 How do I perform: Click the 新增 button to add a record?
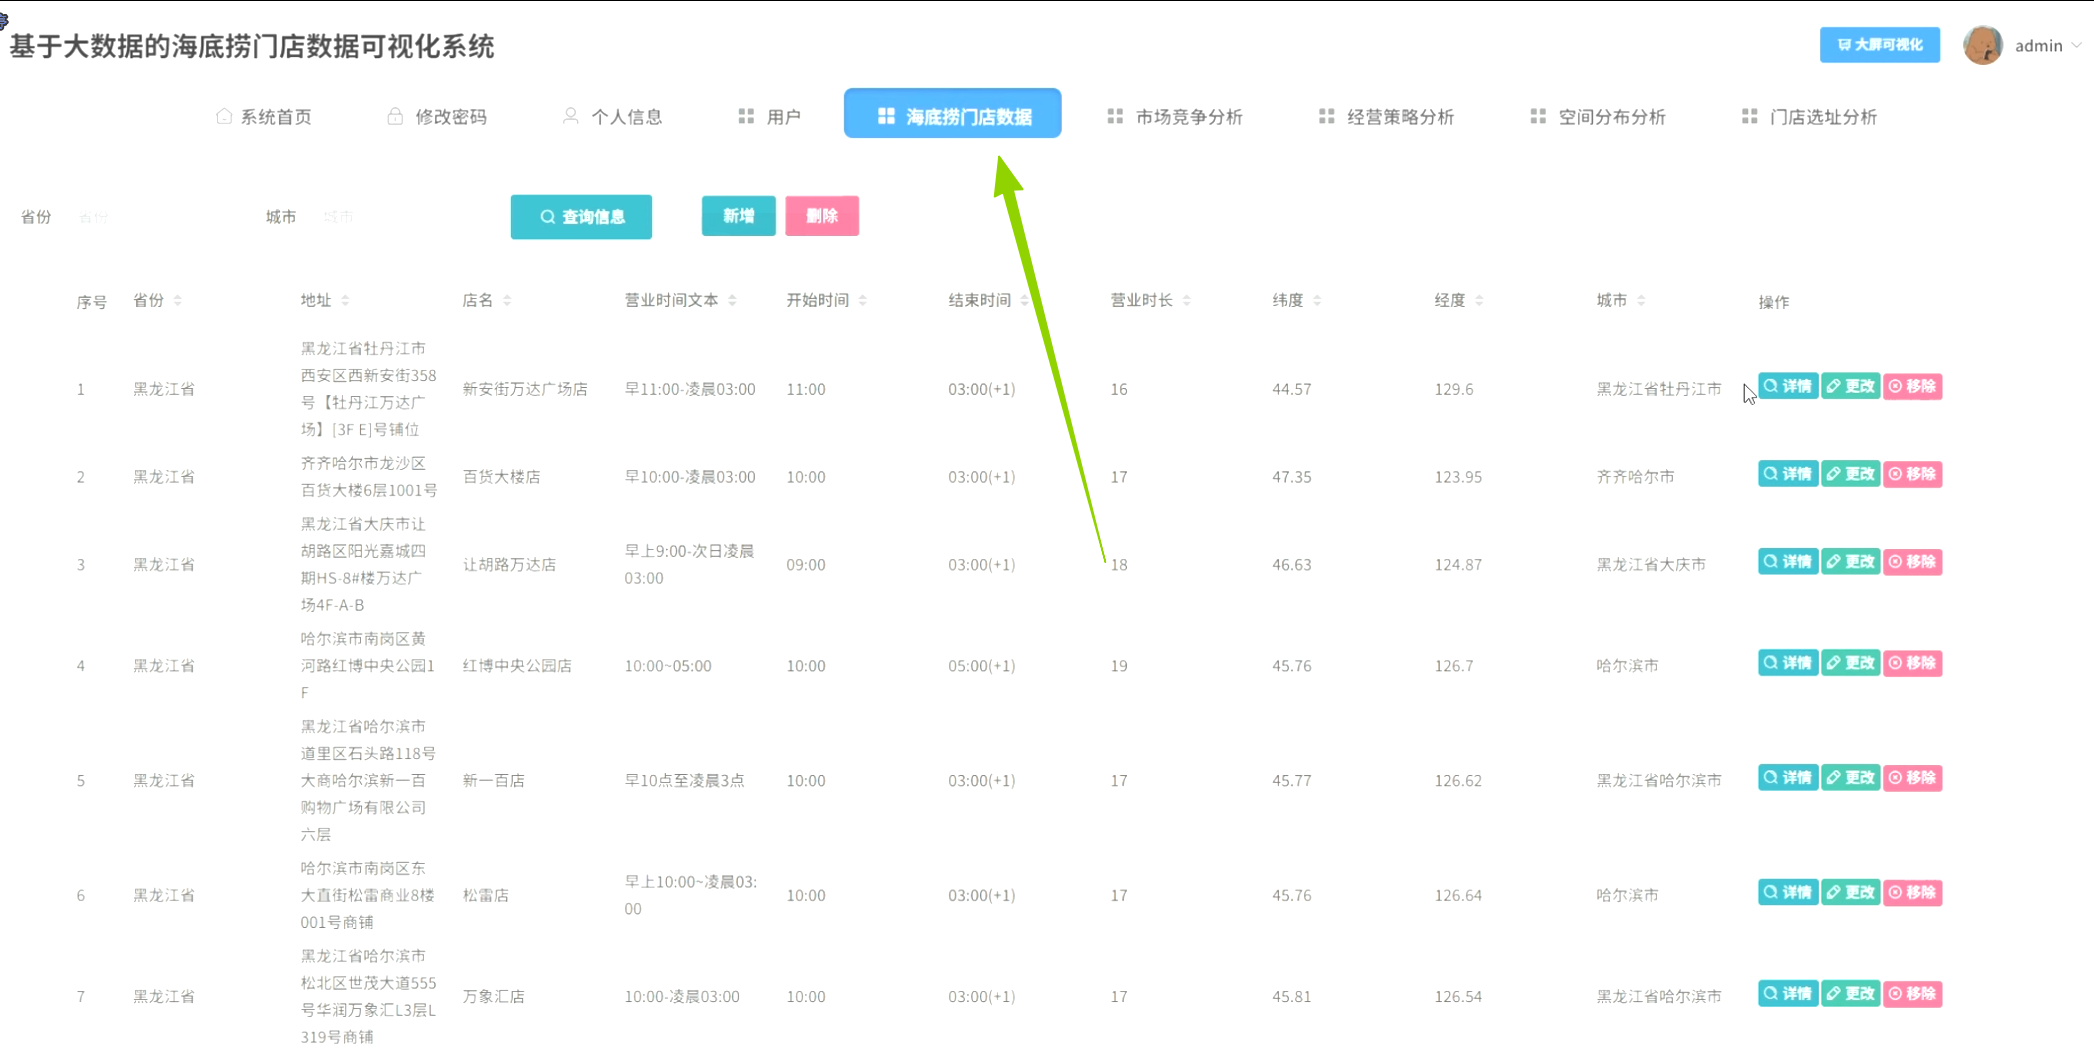pyautogui.click(x=738, y=216)
